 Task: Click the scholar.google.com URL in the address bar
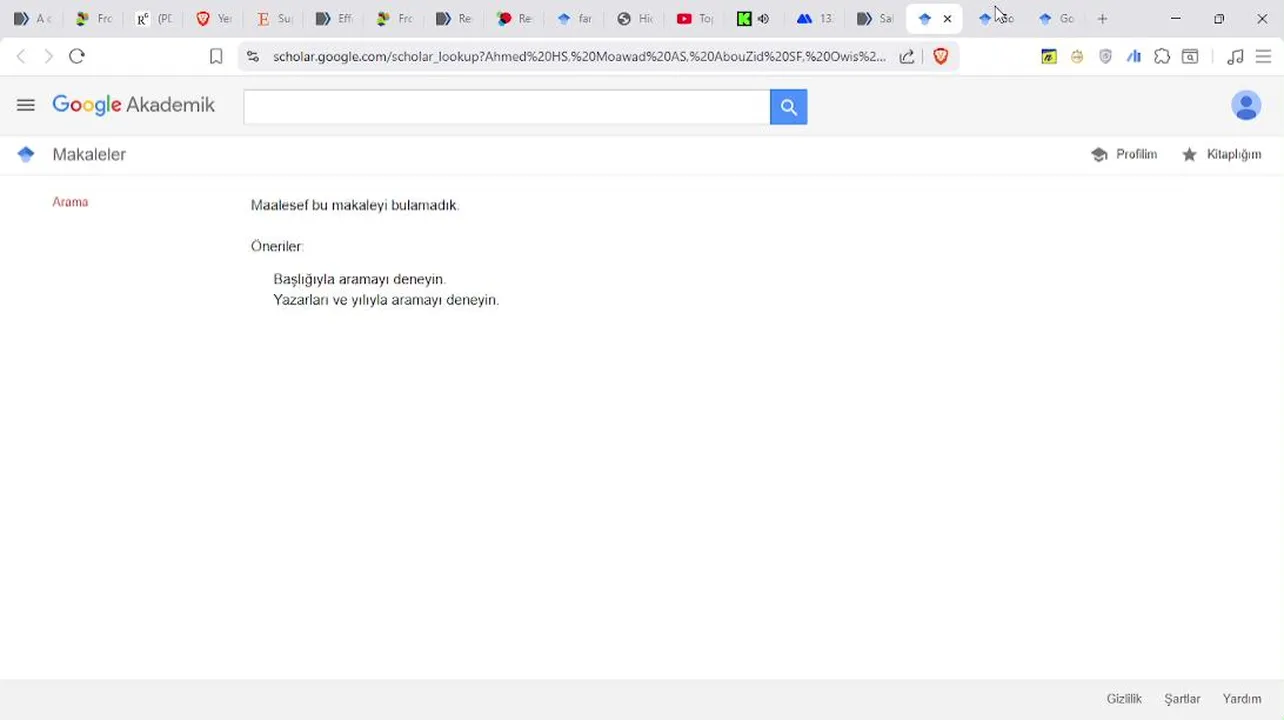[579, 57]
